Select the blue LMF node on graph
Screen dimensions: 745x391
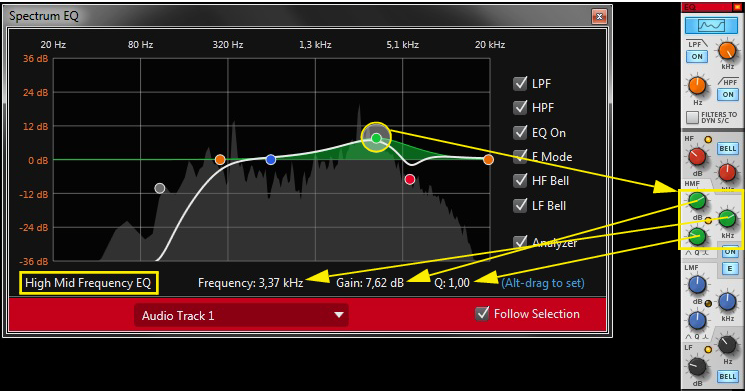pyautogui.click(x=271, y=160)
